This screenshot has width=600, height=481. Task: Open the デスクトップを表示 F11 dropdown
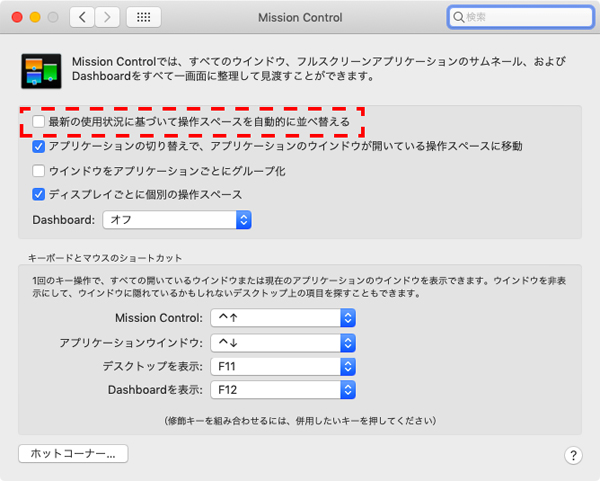(283, 367)
